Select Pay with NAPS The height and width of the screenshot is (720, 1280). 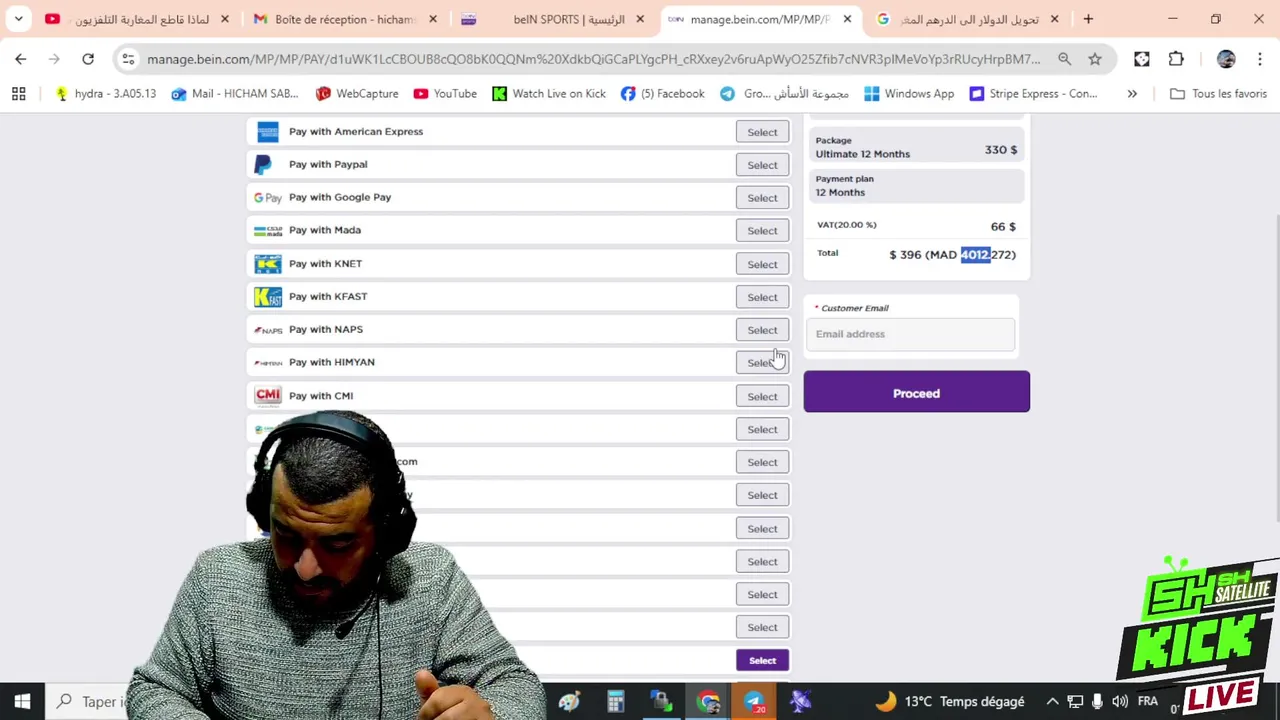click(x=762, y=330)
